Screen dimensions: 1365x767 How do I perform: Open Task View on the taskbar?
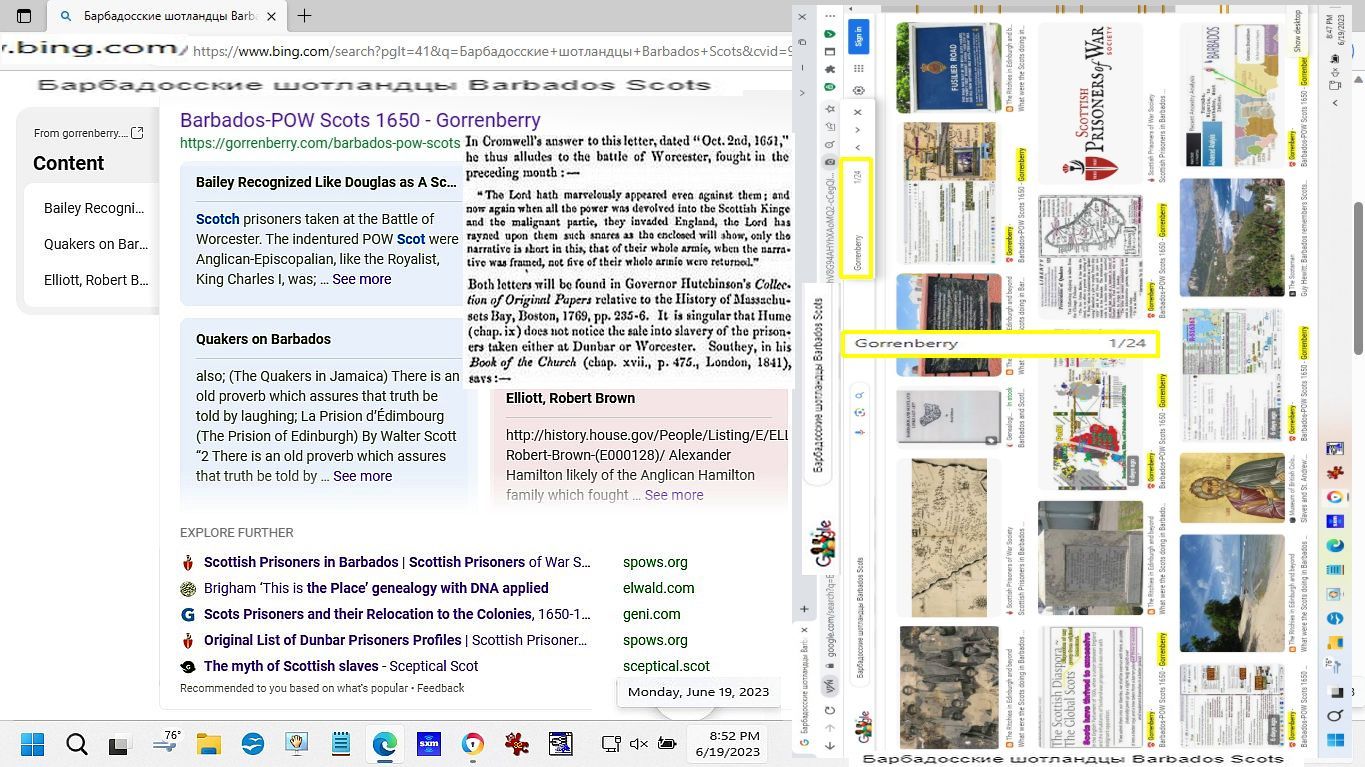[x=119, y=744]
